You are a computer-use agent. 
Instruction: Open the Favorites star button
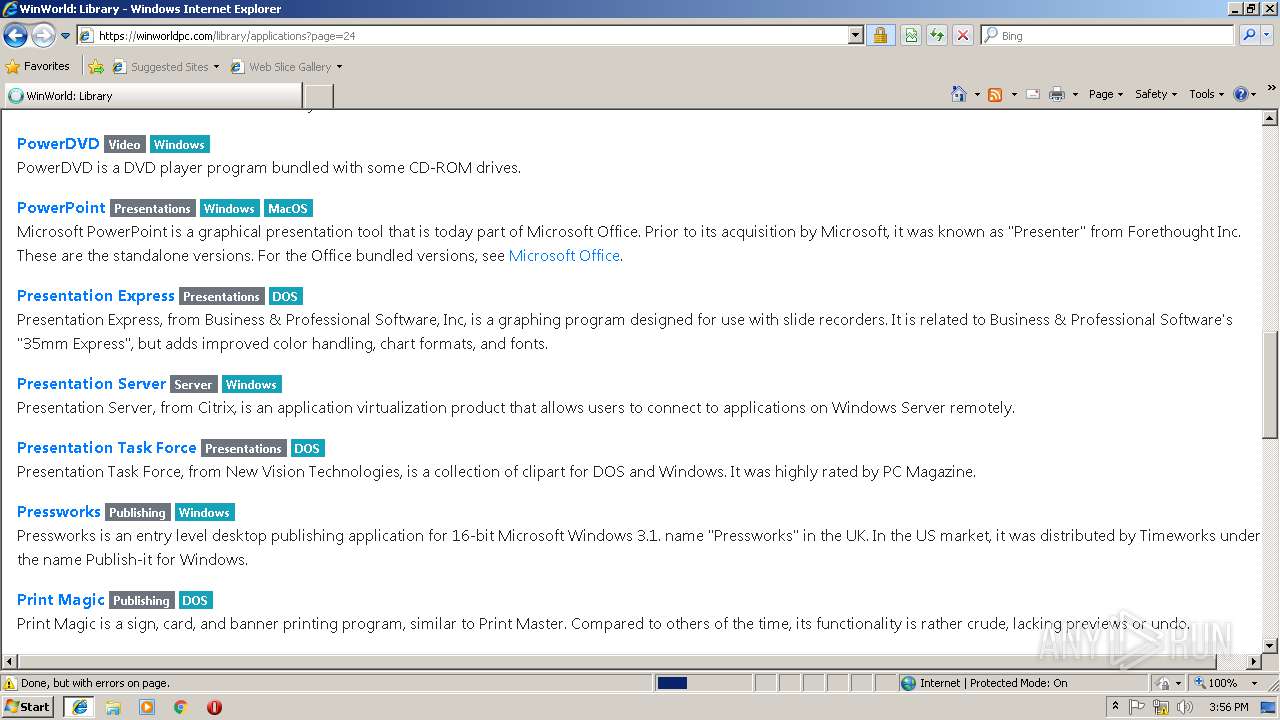pyautogui.click(x=38, y=66)
